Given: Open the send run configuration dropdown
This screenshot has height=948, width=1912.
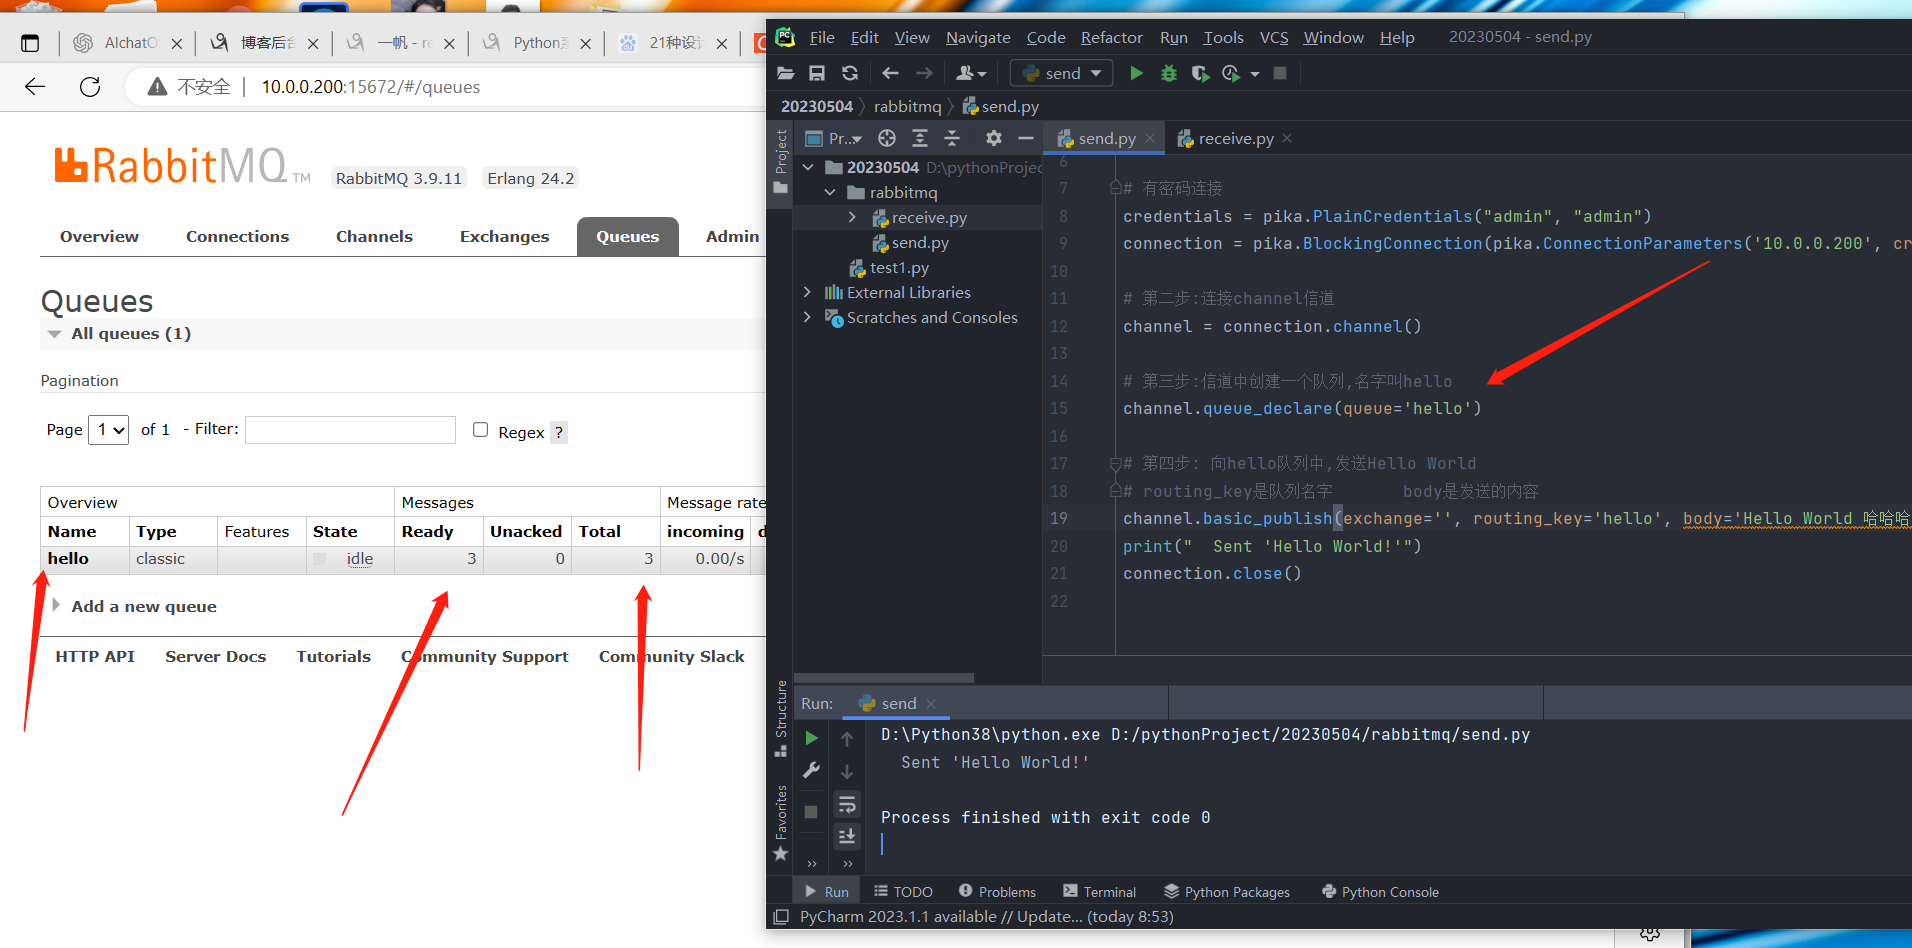Looking at the screenshot, I should click(x=1062, y=73).
